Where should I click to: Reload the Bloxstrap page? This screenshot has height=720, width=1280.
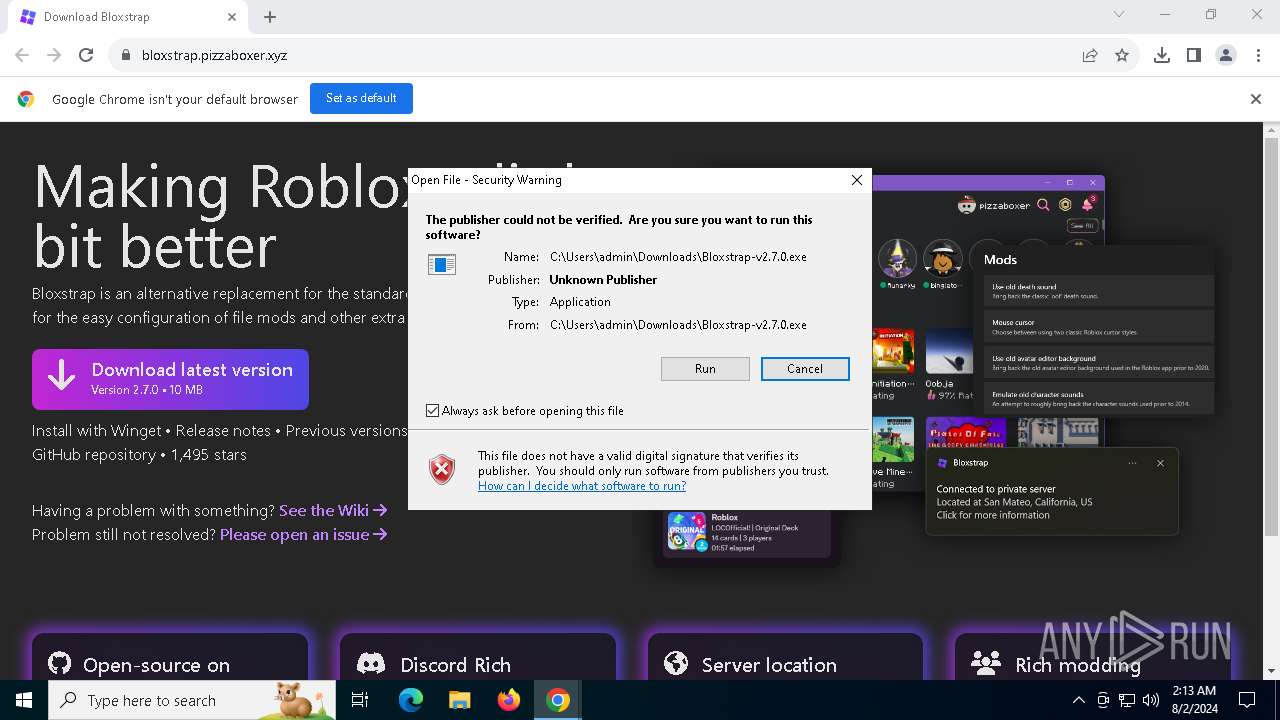pos(86,55)
